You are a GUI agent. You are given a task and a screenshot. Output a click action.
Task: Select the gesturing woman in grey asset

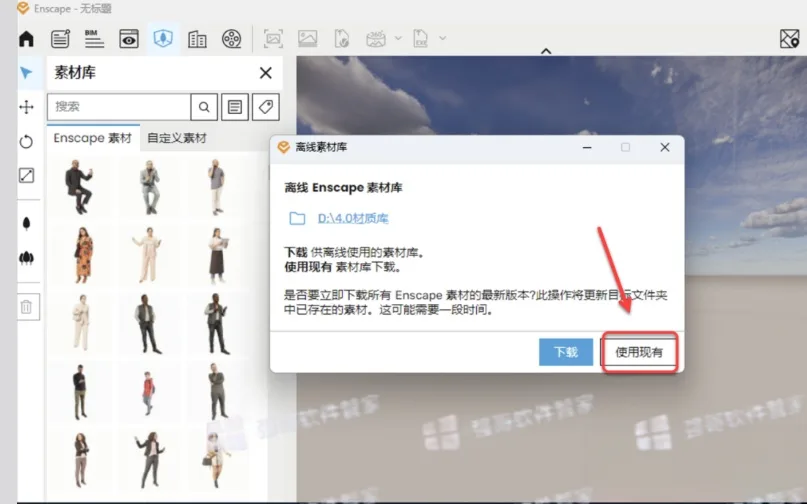(x=149, y=459)
